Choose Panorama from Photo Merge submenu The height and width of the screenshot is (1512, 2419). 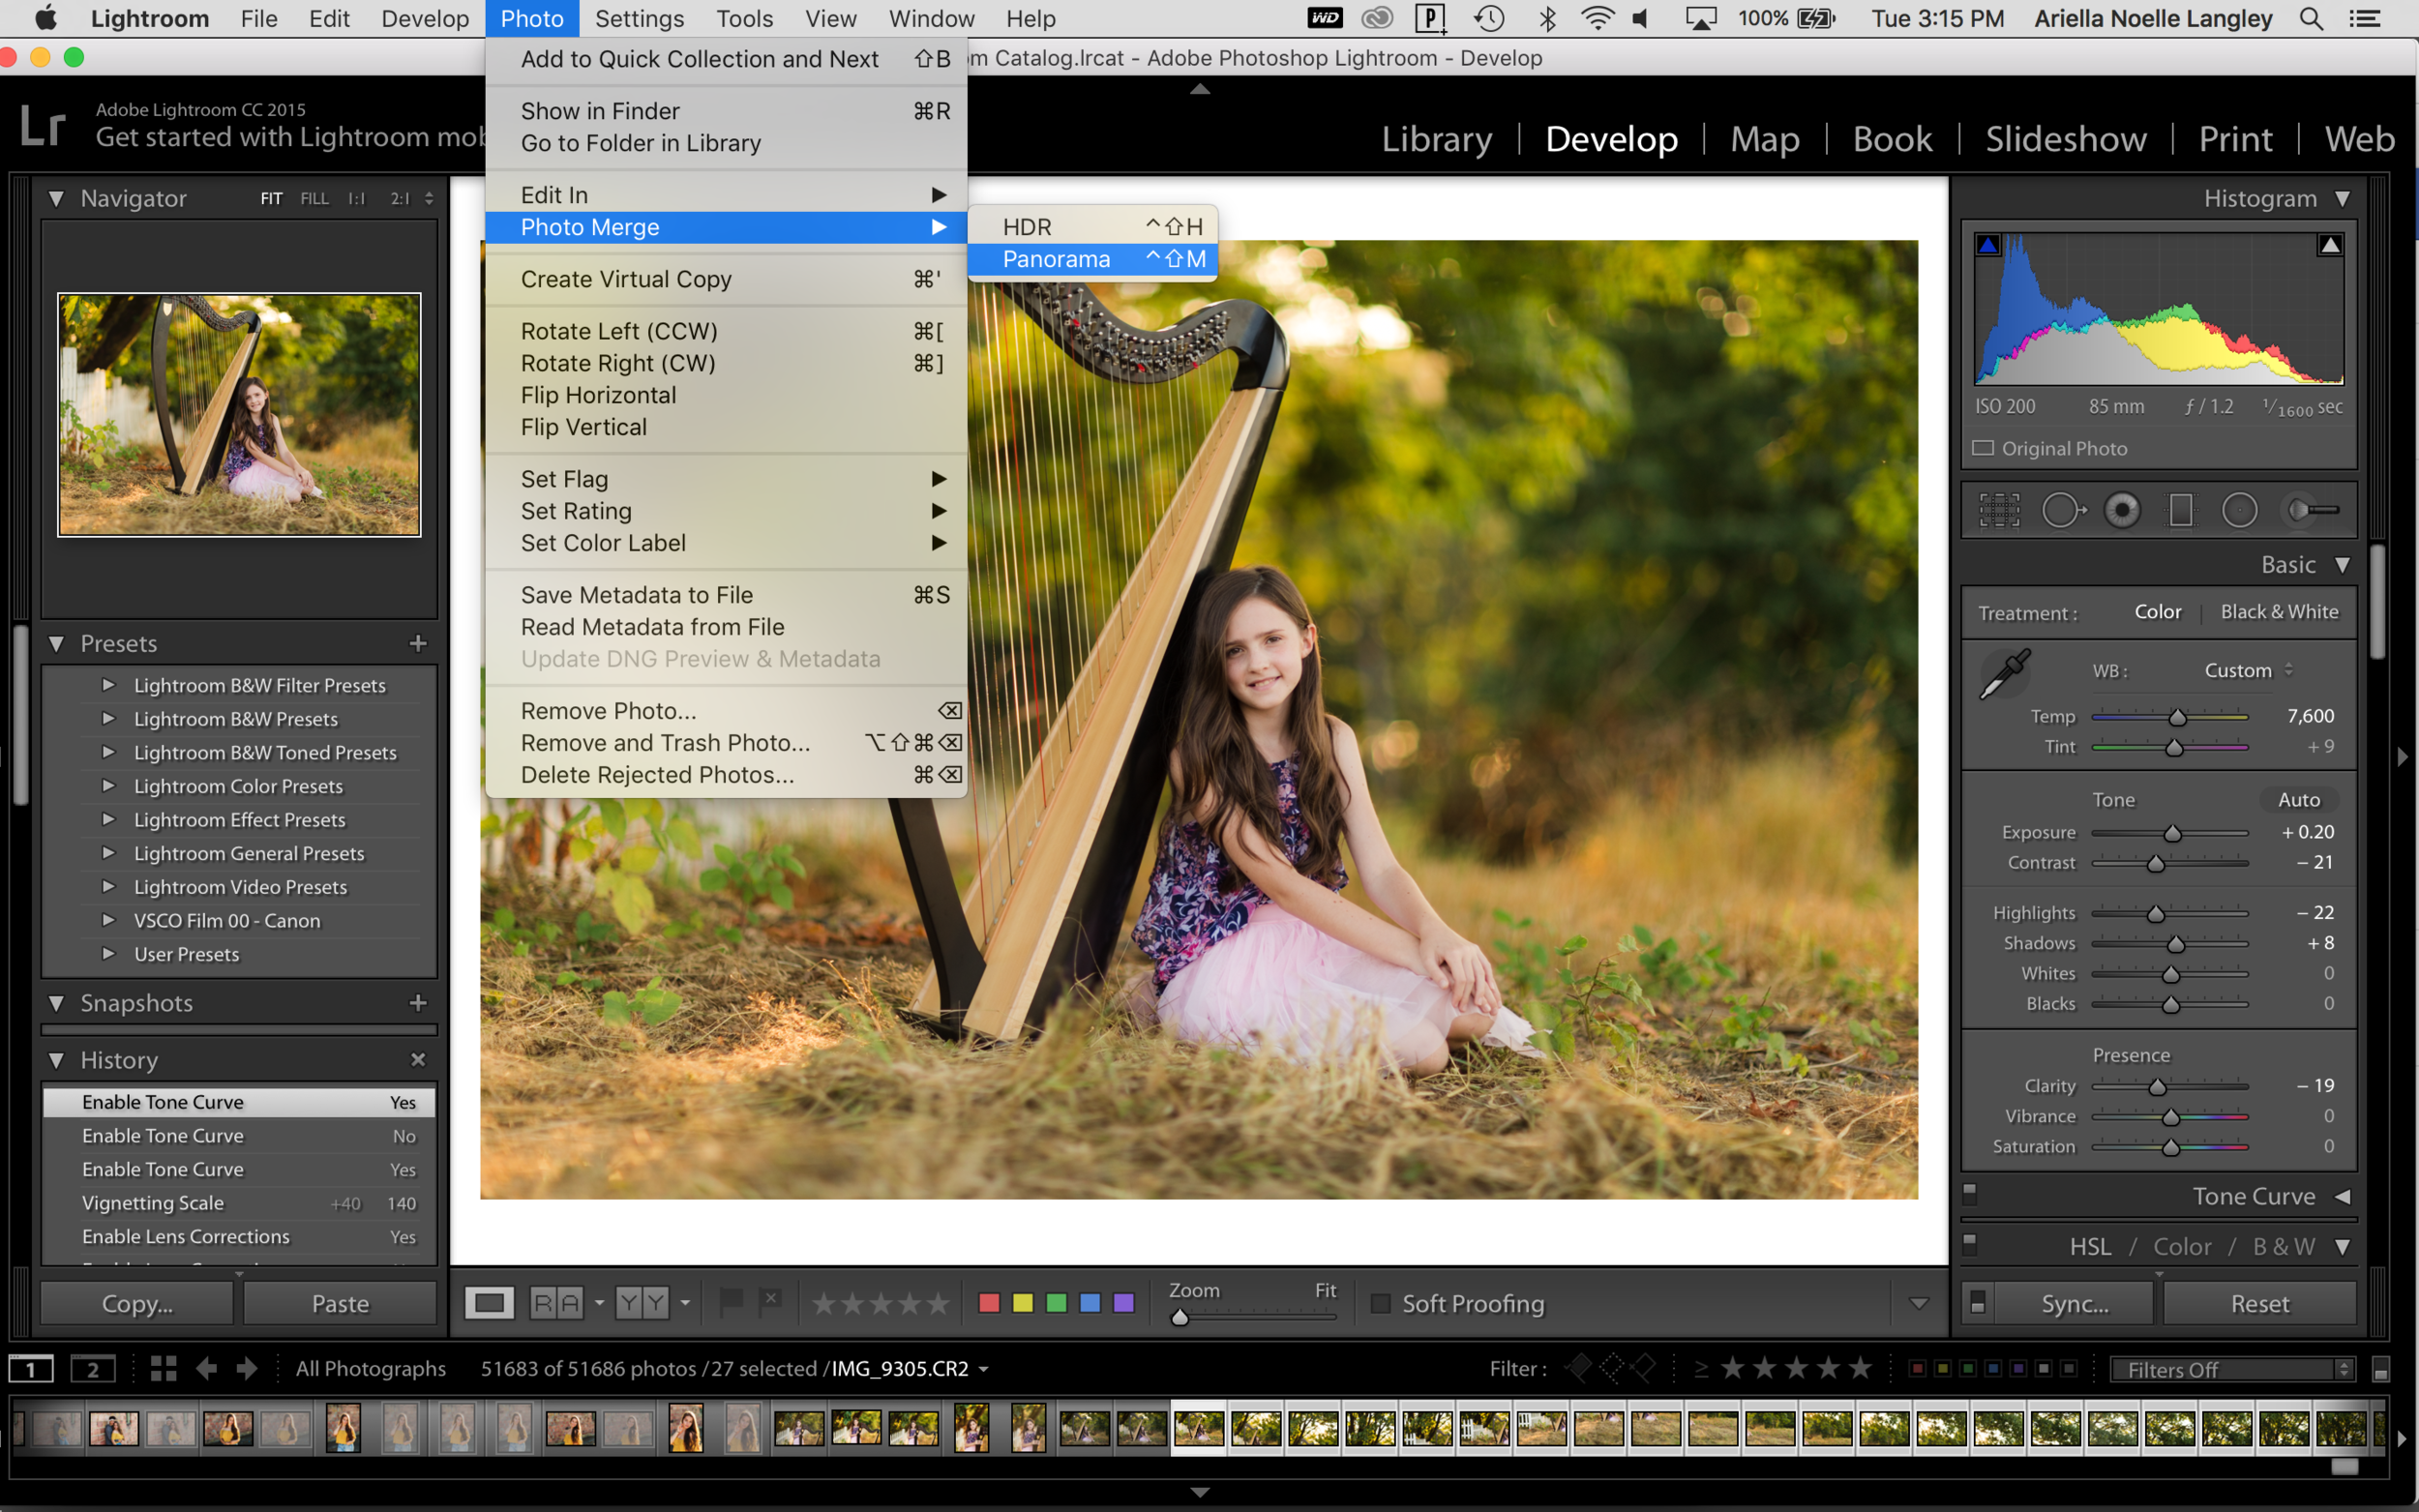pyautogui.click(x=1092, y=259)
